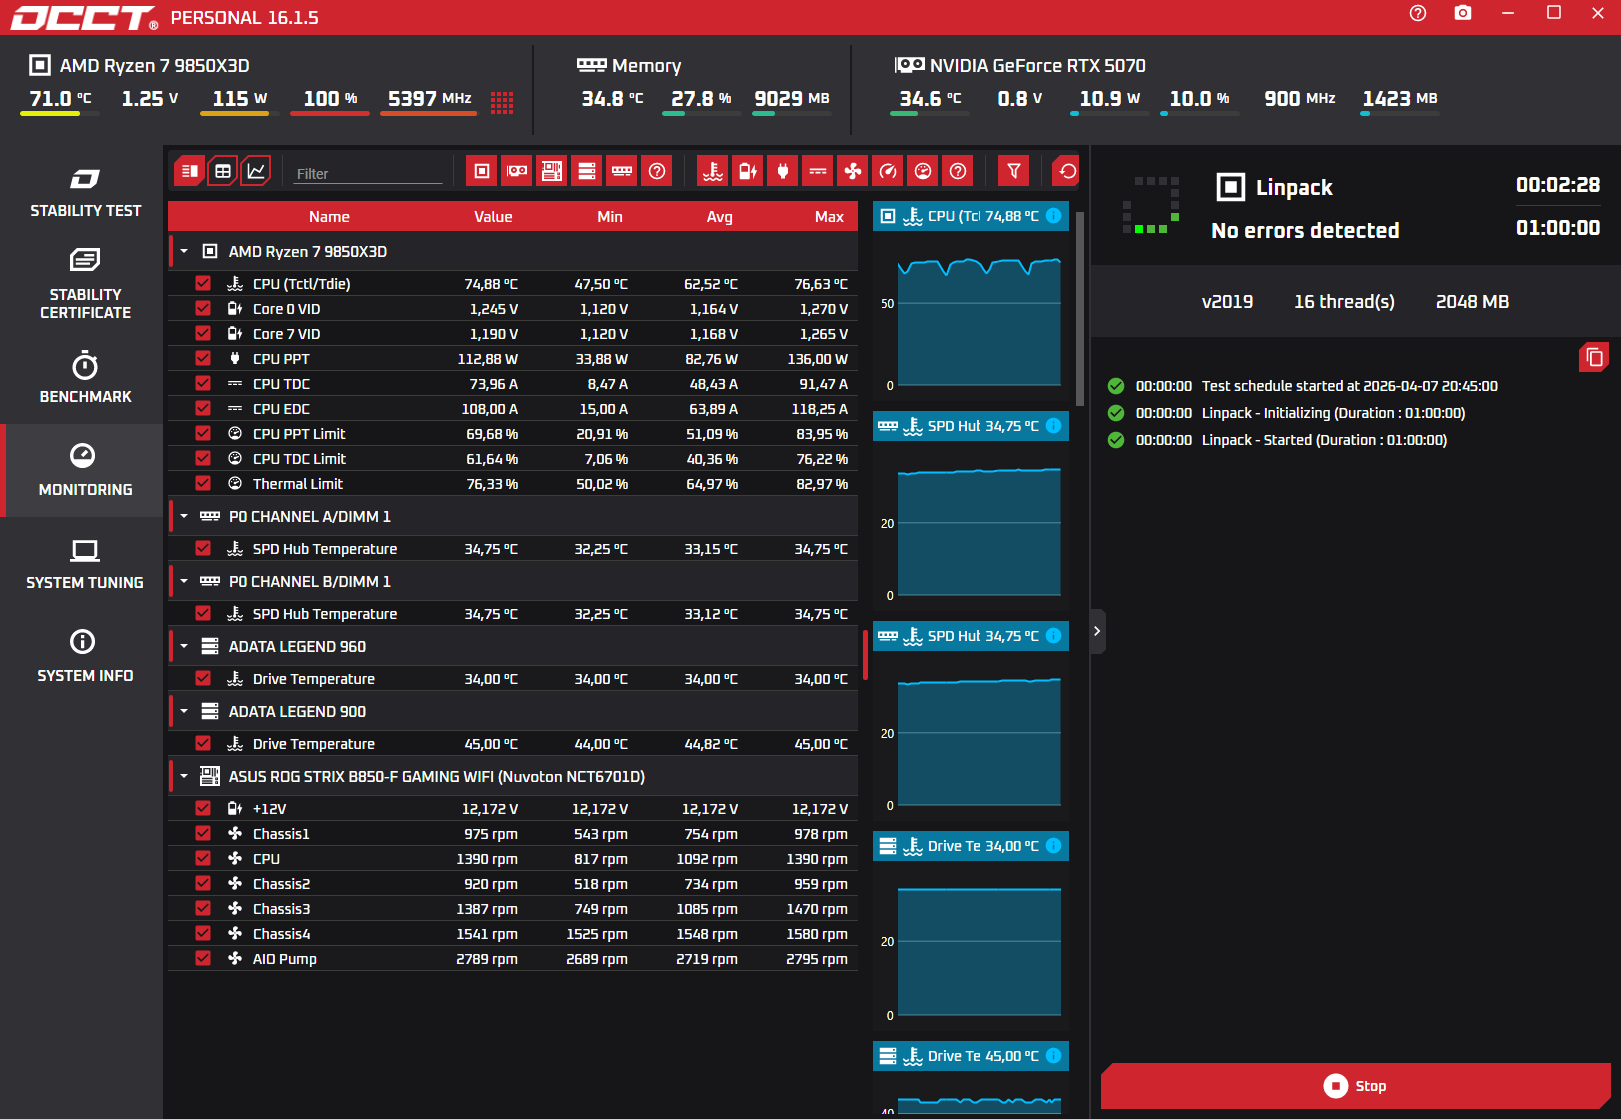Reset min/avg/max values with the refresh icon
1621x1119 pixels.
tap(1067, 171)
